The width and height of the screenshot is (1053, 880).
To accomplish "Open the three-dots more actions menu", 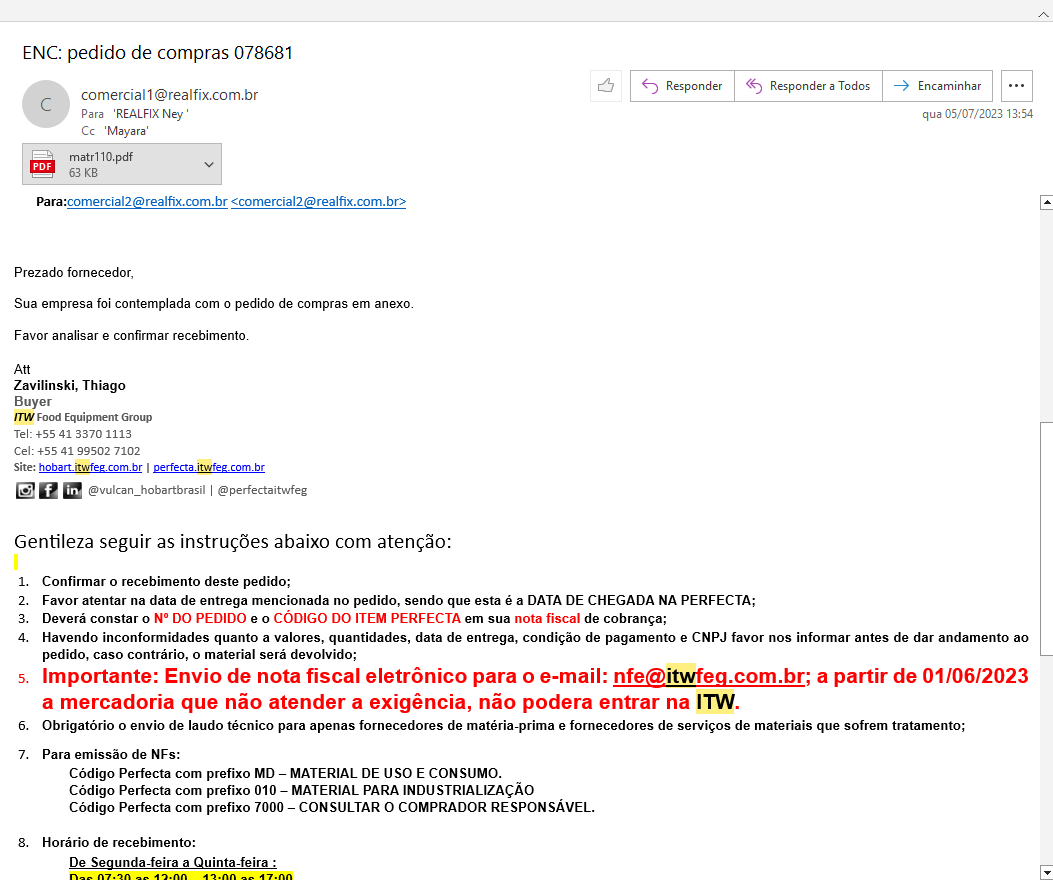I will coord(1016,86).
